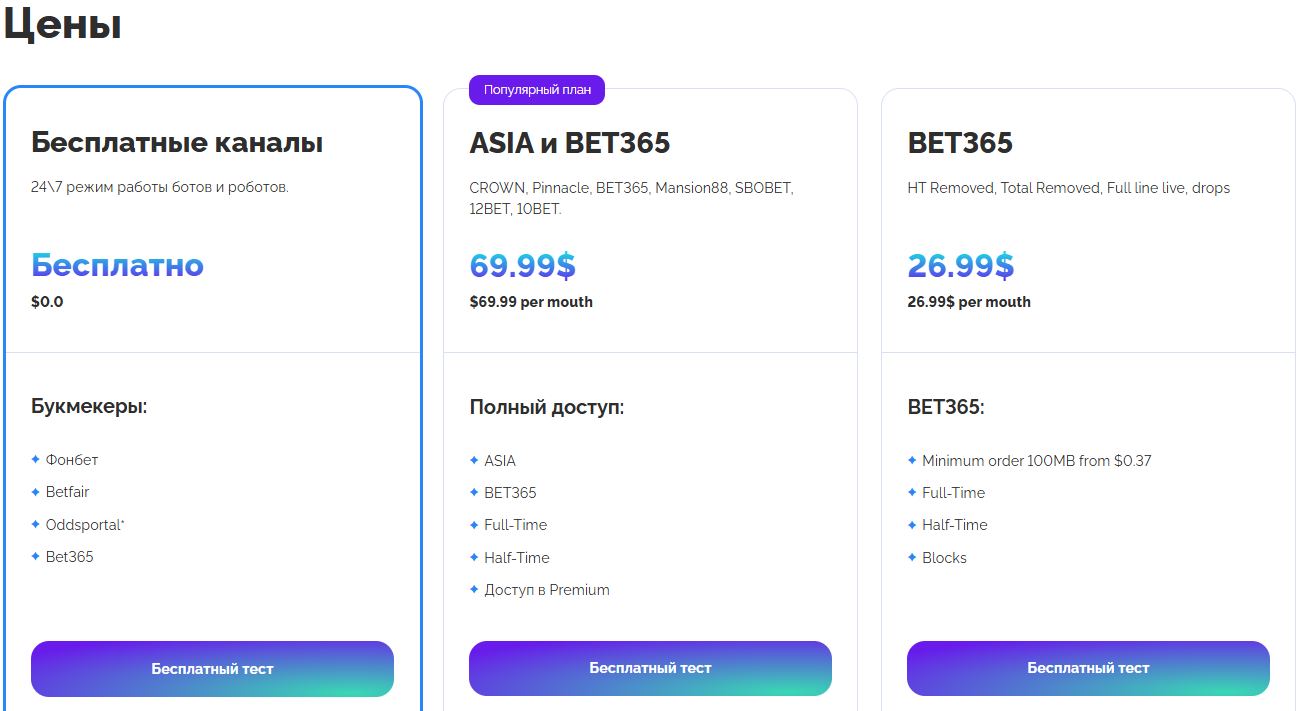Select the BET365 entry under Полный доступ
This screenshot has height=711, width=1301.
[512, 492]
